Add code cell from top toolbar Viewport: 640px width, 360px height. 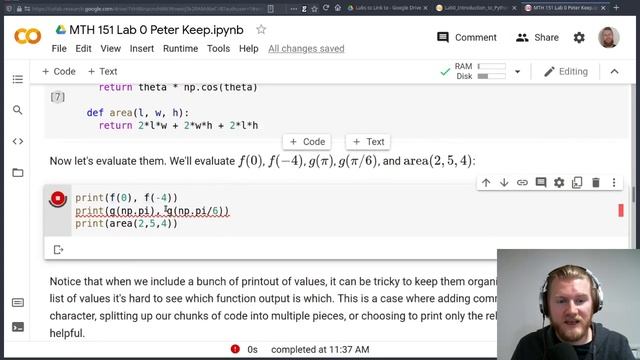[x=59, y=71]
